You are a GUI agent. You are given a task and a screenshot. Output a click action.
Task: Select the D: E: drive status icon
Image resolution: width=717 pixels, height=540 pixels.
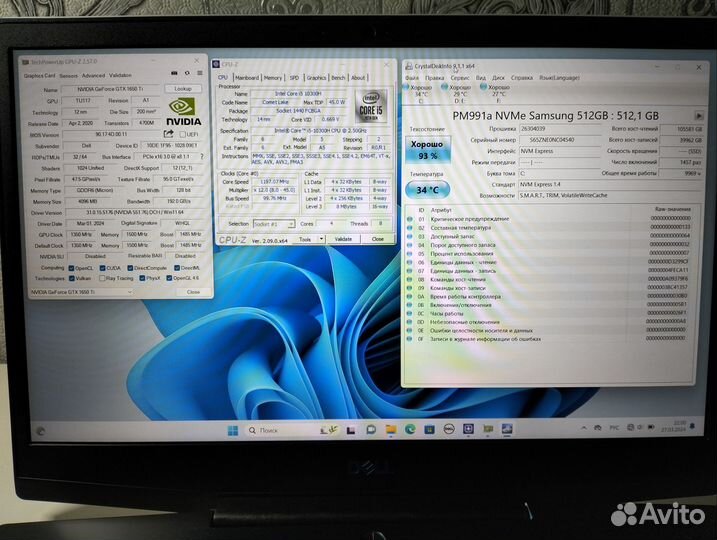coord(444,86)
